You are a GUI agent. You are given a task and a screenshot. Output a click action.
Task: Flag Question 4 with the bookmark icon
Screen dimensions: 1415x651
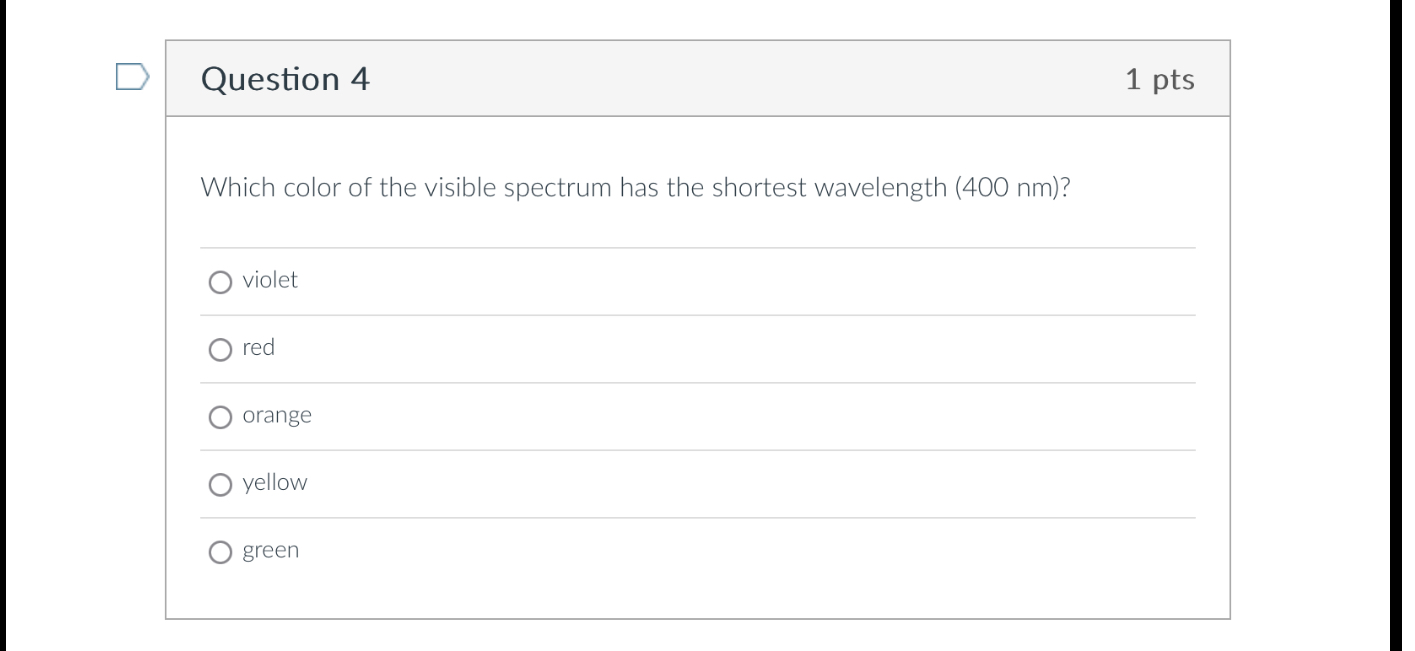131,78
